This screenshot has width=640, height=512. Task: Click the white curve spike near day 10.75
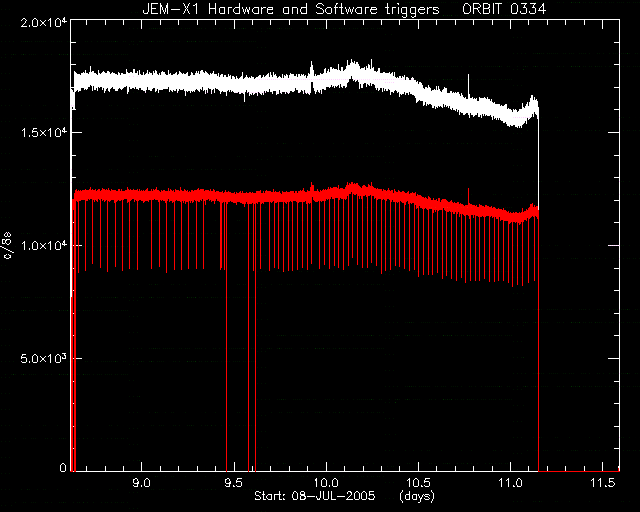pos(468,84)
